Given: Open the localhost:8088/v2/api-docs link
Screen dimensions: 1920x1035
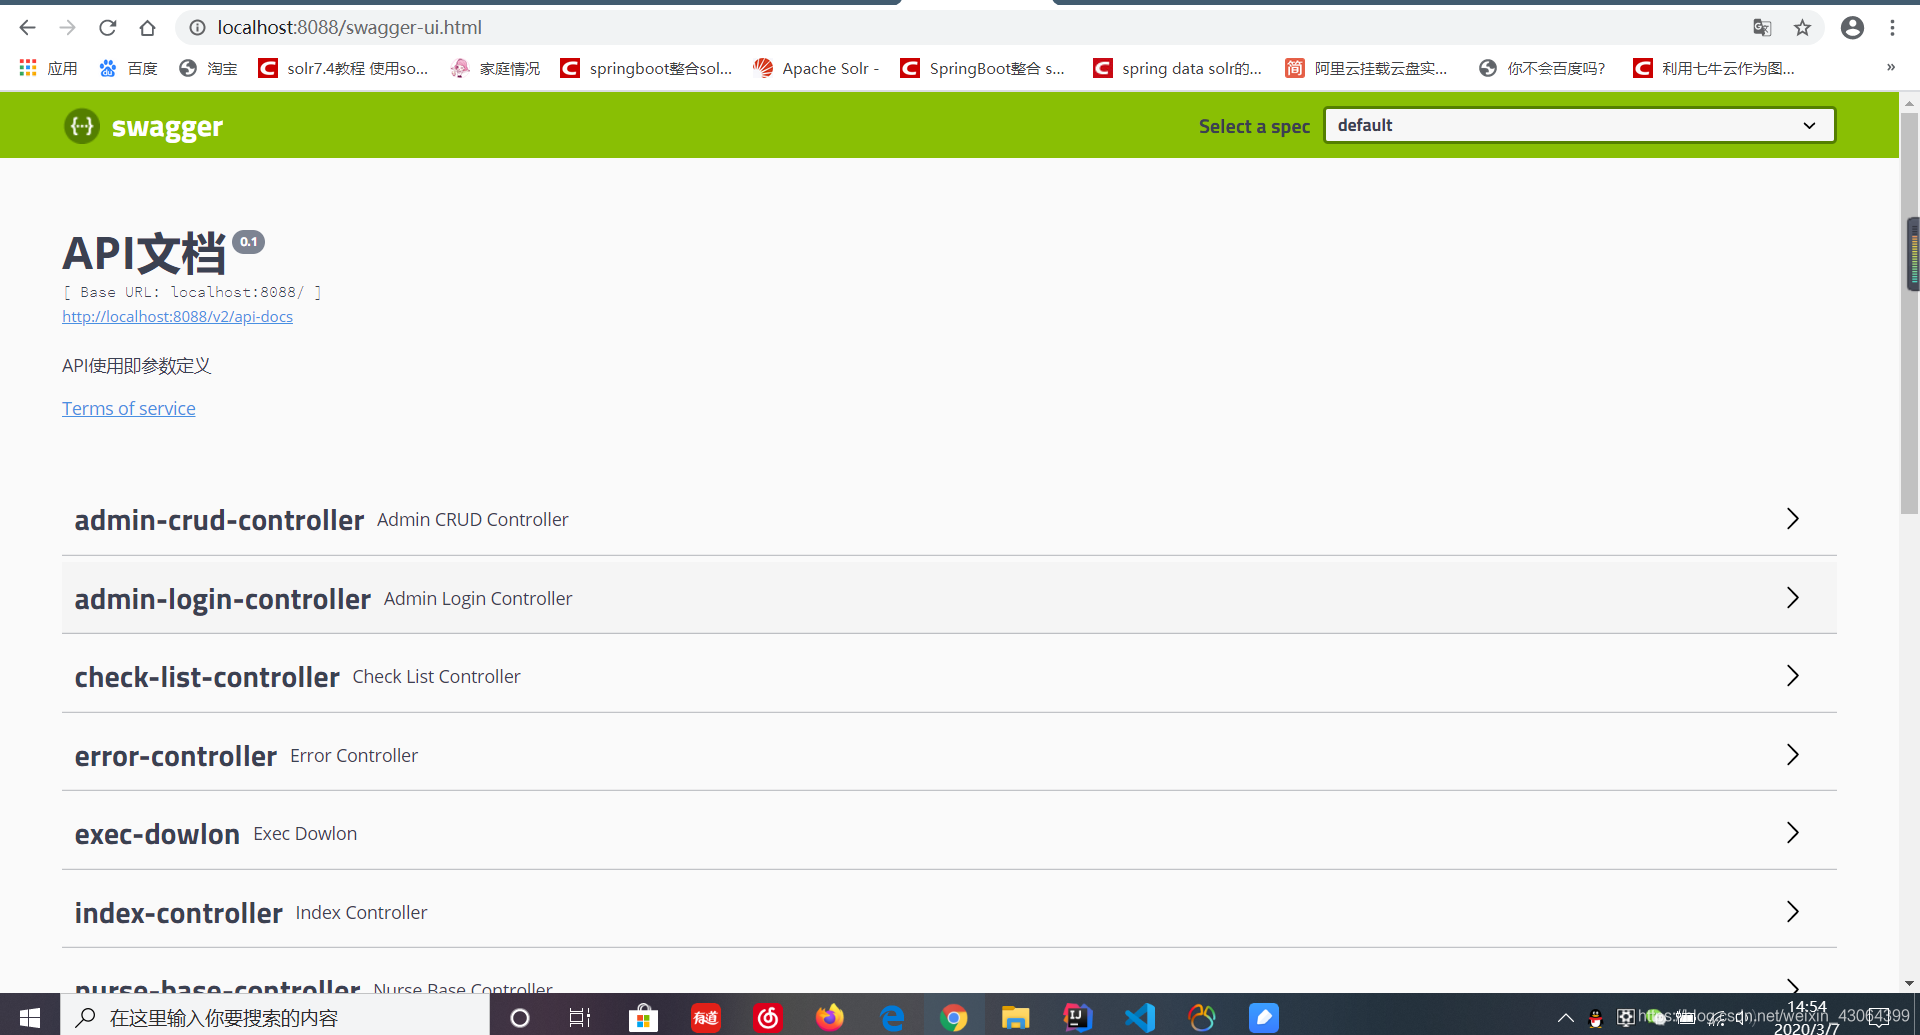Looking at the screenshot, I should tap(177, 316).
